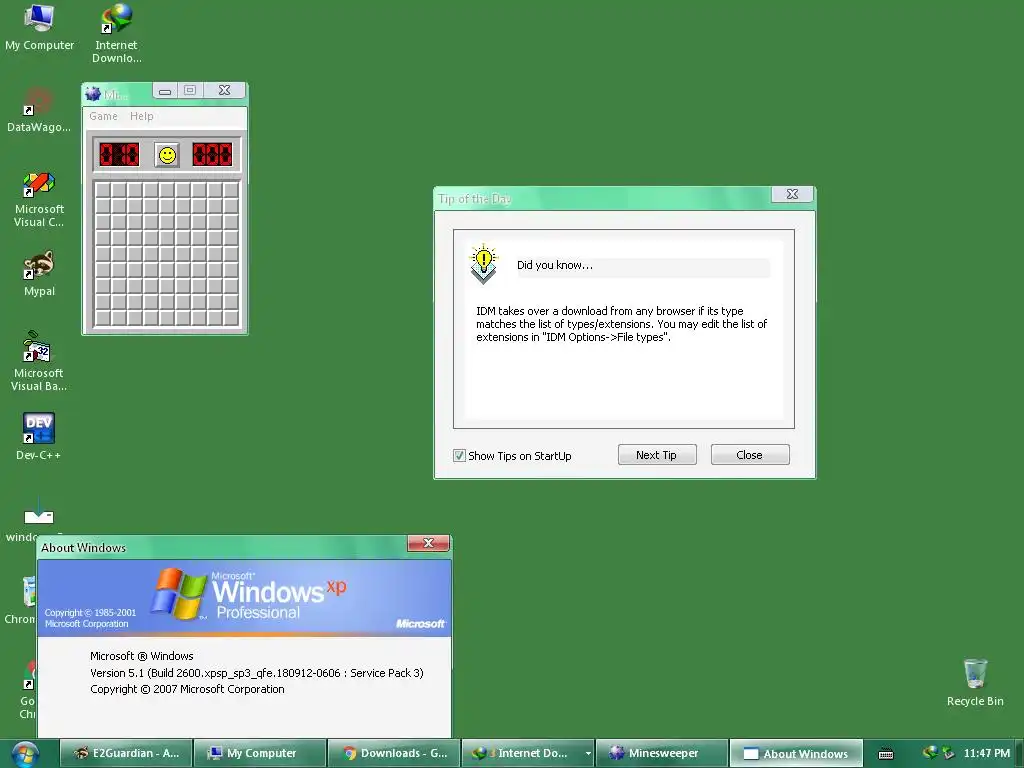Switch to My Computer taskbar button
The height and width of the screenshot is (768, 1024).
coord(260,754)
